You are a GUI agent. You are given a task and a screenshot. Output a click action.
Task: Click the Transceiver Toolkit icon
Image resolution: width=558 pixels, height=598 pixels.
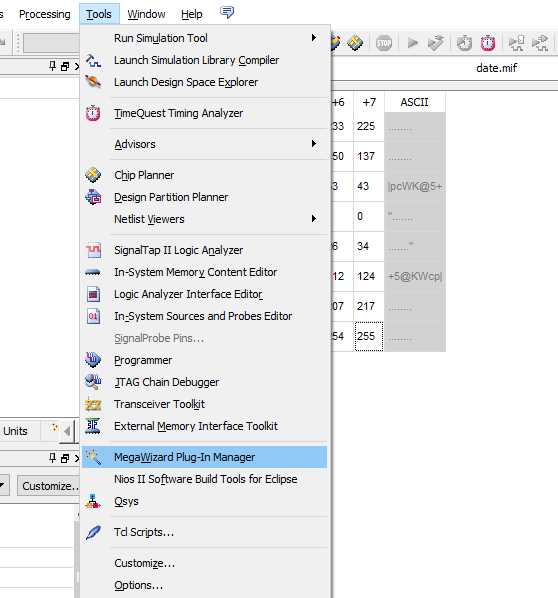click(x=93, y=404)
